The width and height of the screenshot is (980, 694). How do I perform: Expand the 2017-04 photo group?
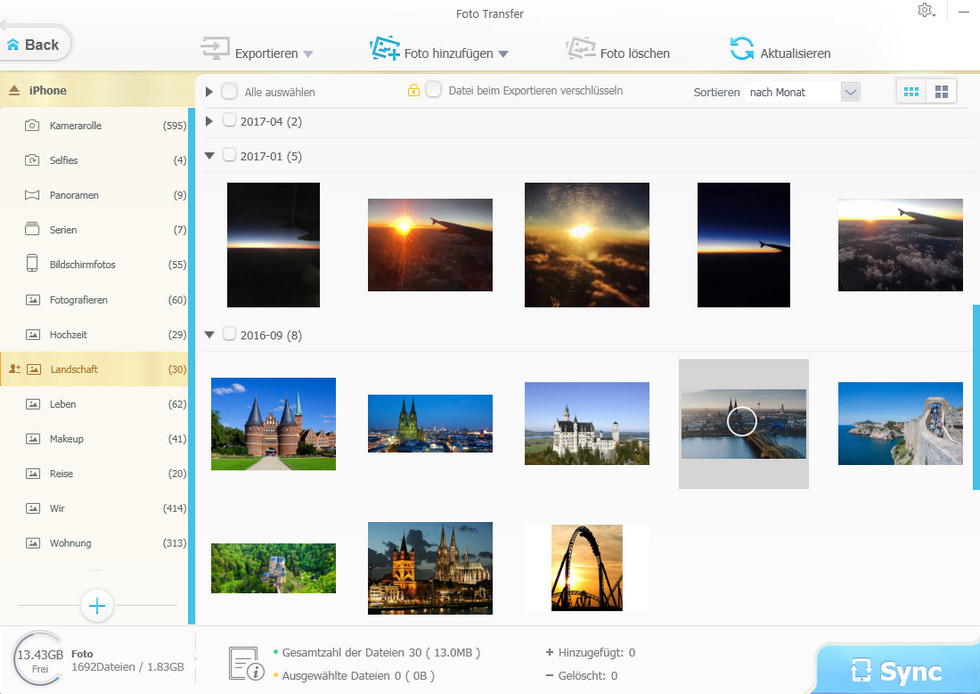pyautogui.click(x=209, y=121)
